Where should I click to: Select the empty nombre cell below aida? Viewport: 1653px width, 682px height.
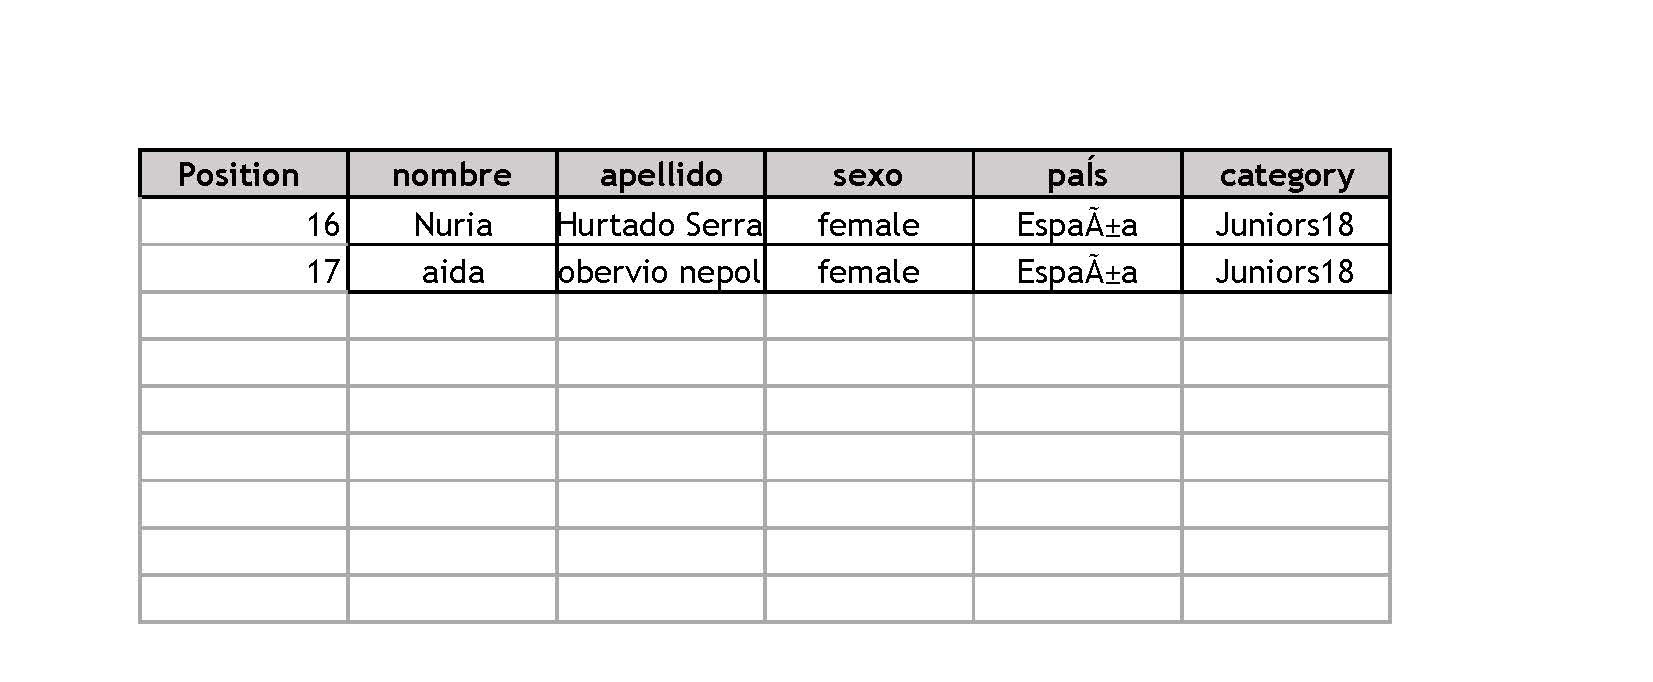[x=452, y=316]
